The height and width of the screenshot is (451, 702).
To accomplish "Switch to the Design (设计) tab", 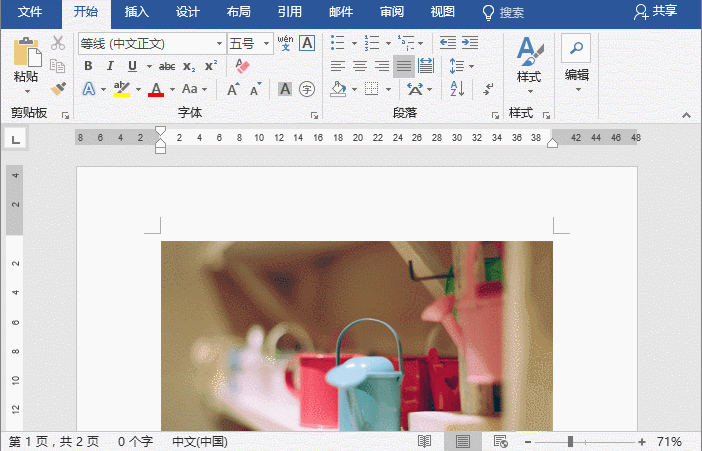I will [x=188, y=13].
